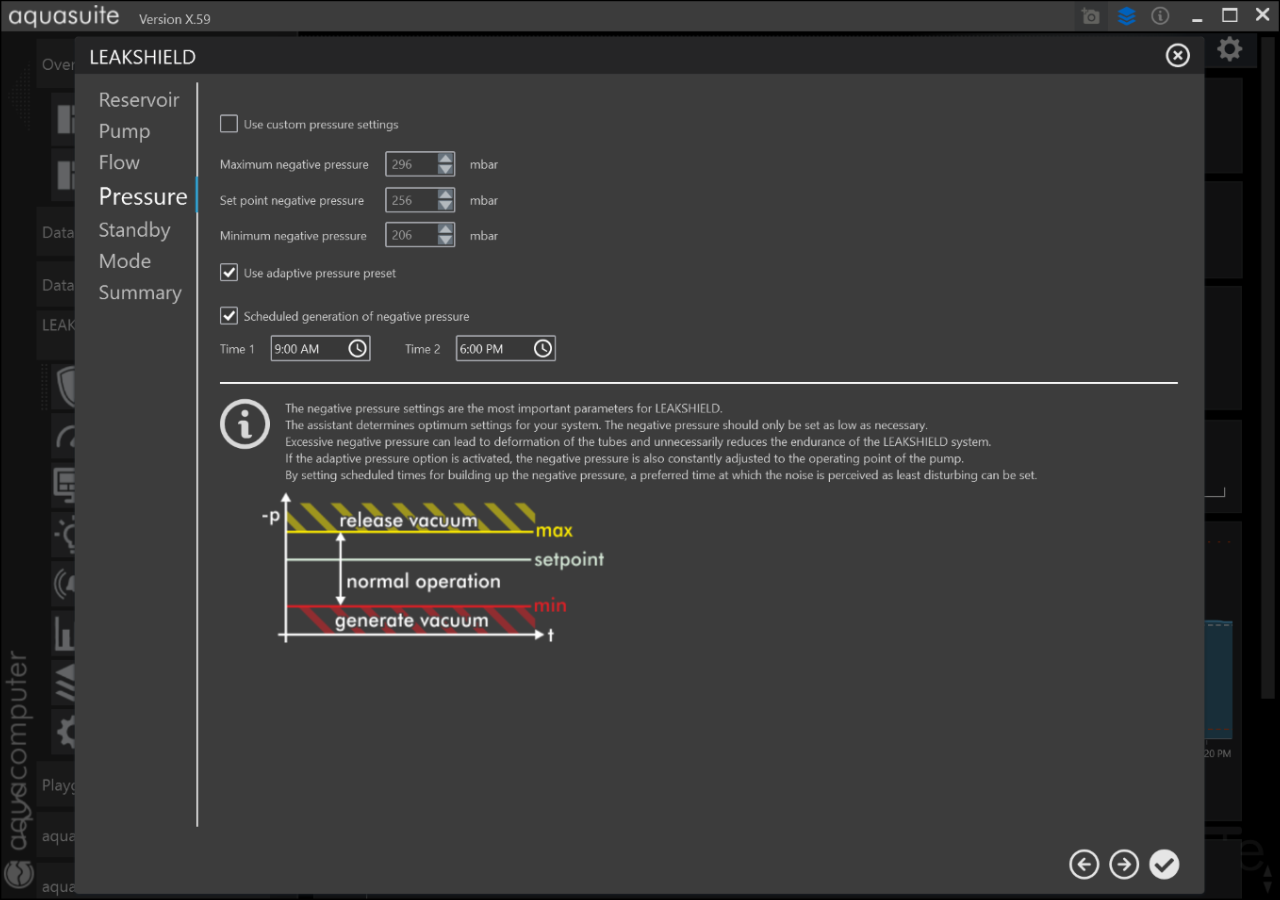This screenshot has width=1280, height=900.
Task: Switch to the Pump step
Action: pyautogui.click(x=124, y=131)
